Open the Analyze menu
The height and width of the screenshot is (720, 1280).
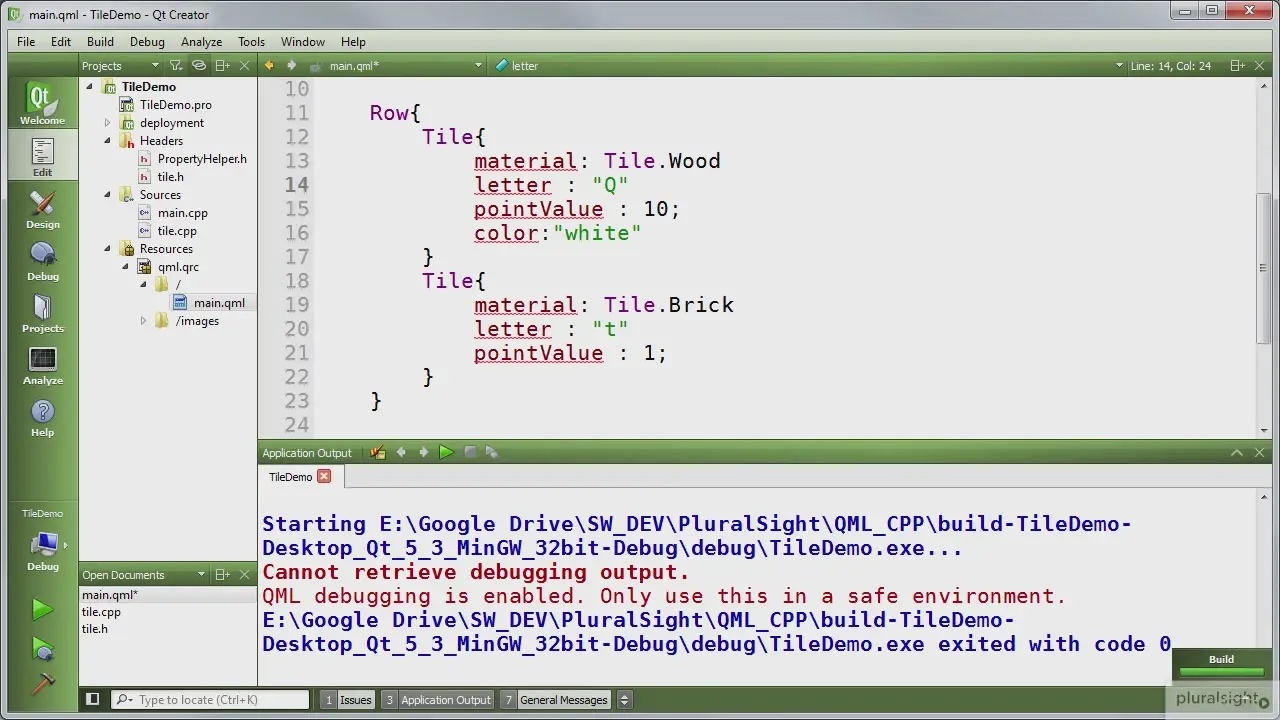[x=201, y=42]
